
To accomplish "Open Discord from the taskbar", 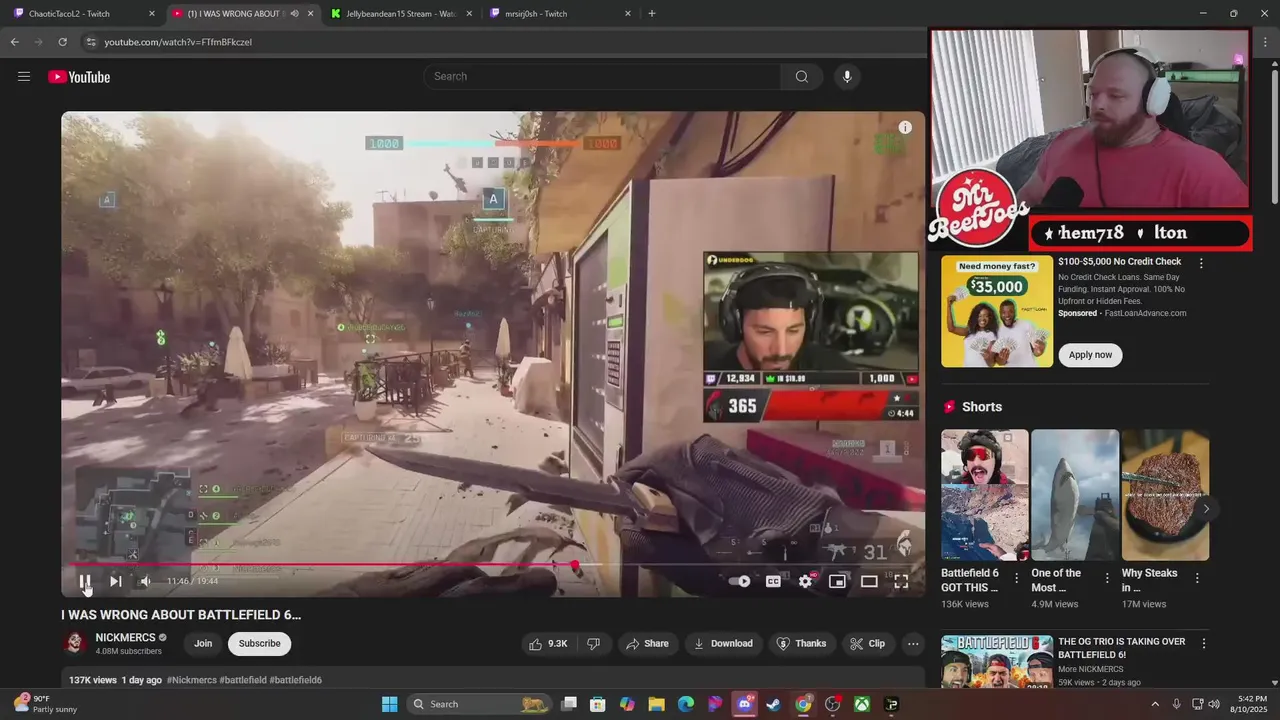I will (x=744, y=704).
